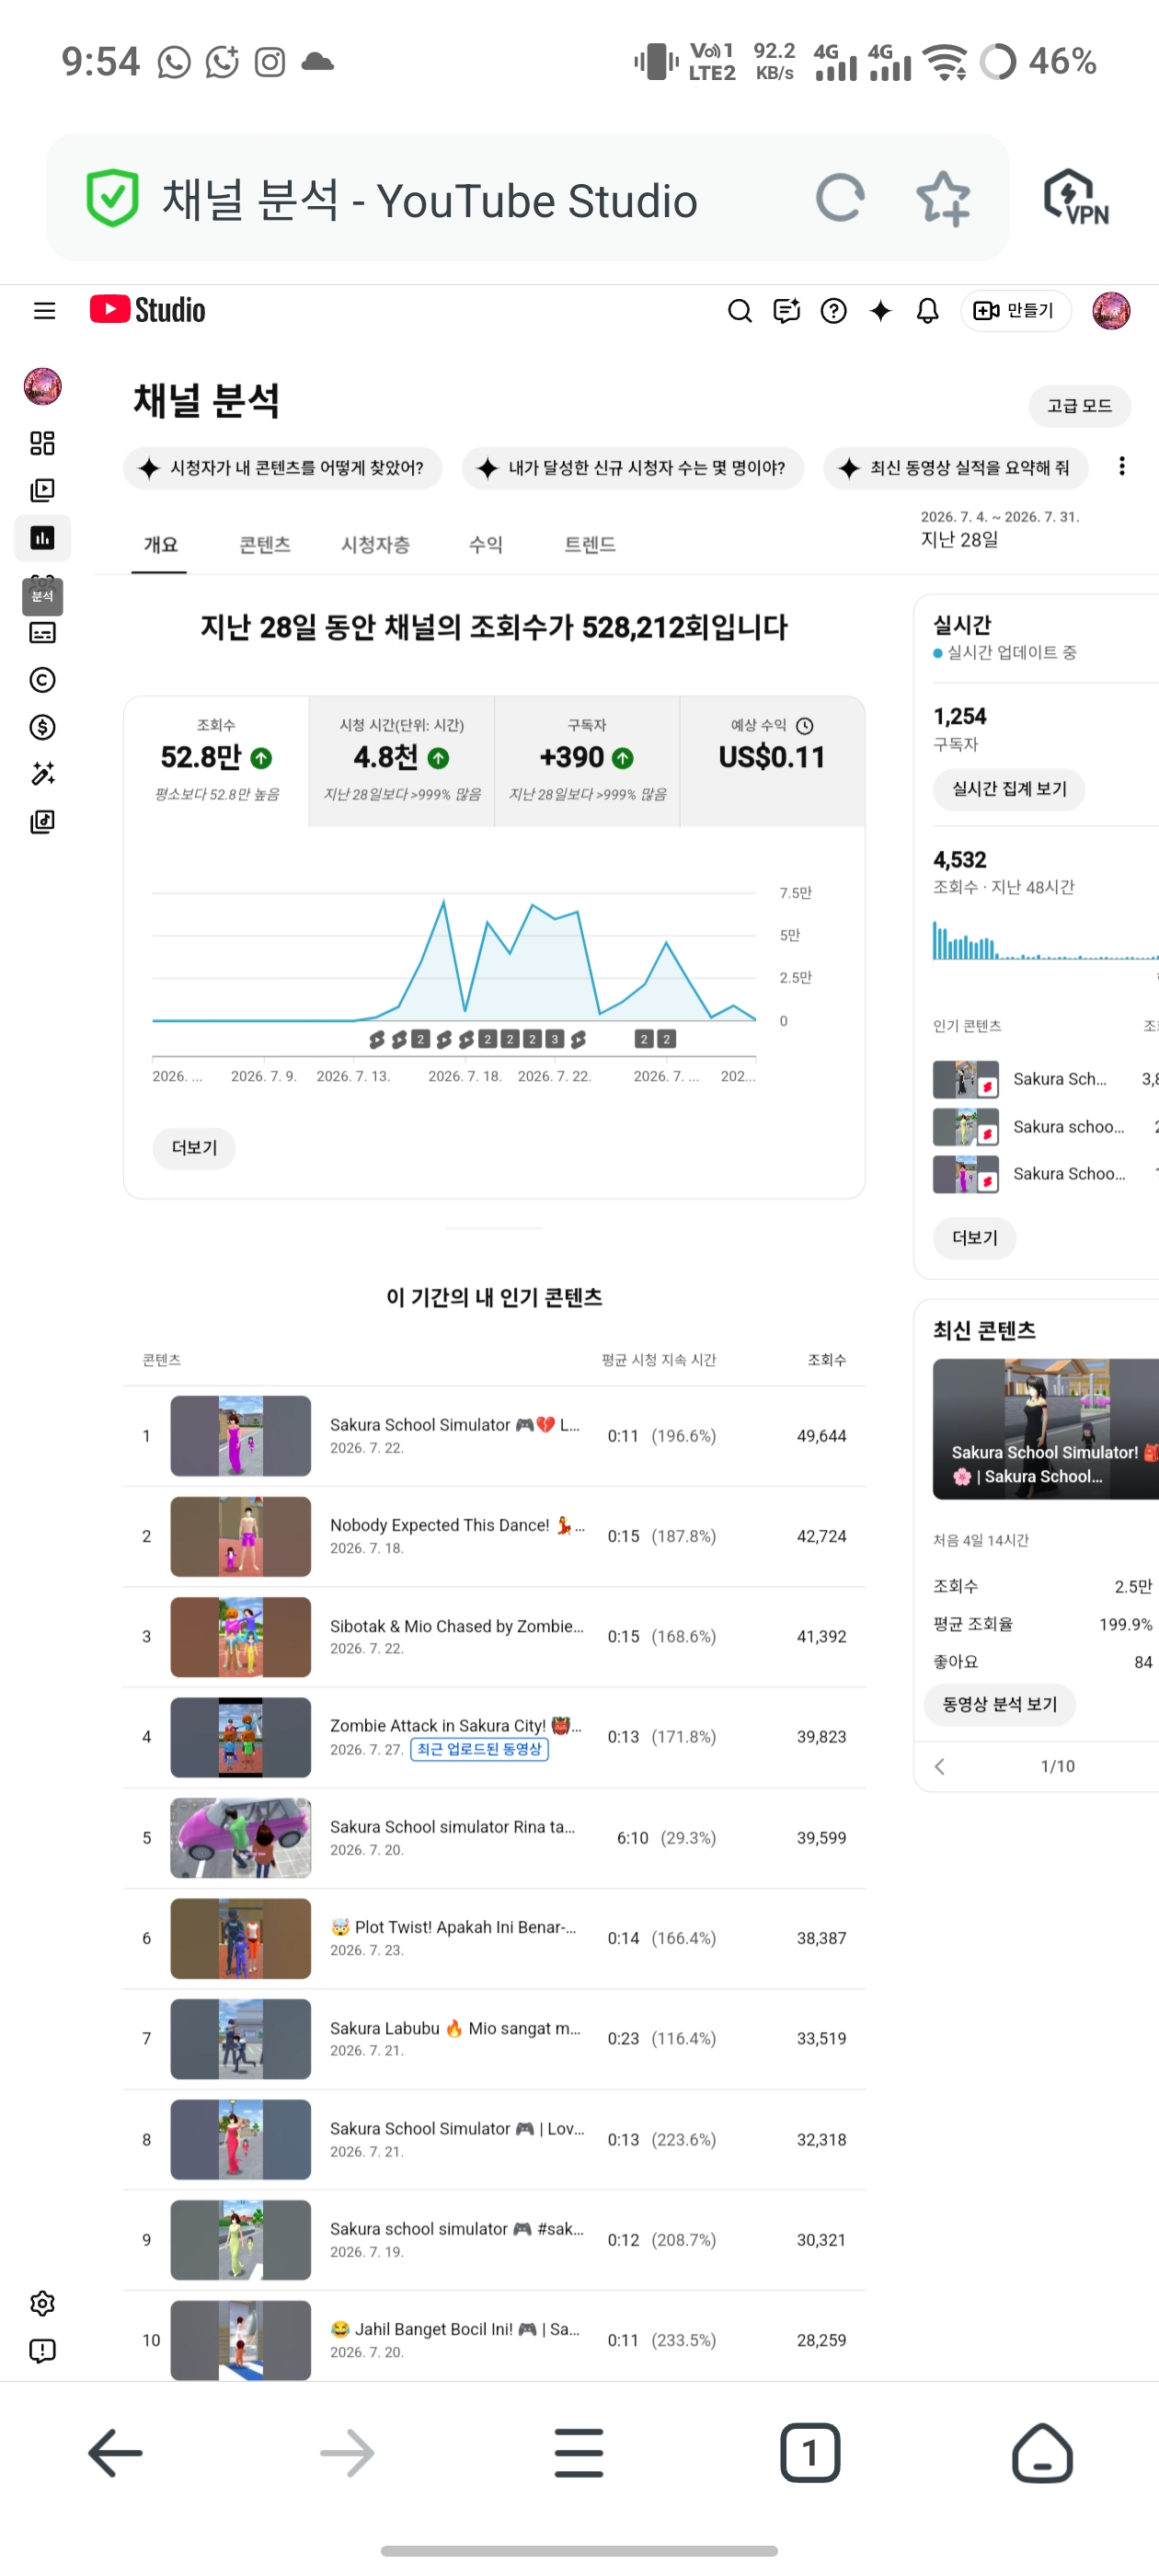Open 'Zombie Attack in Sakura City!' row
This screenshot has width=1159, height=2576.
494,1737
